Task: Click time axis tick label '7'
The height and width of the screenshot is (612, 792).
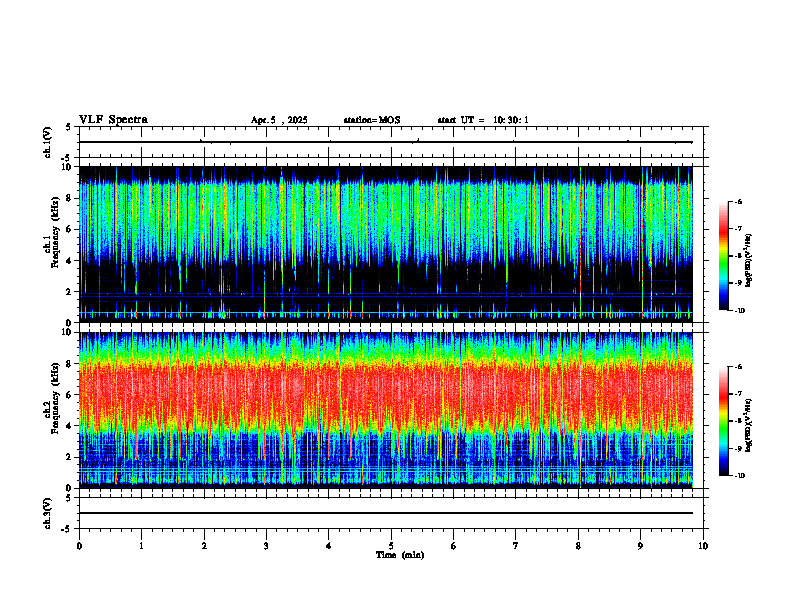Action: click(x=516, y=546)
